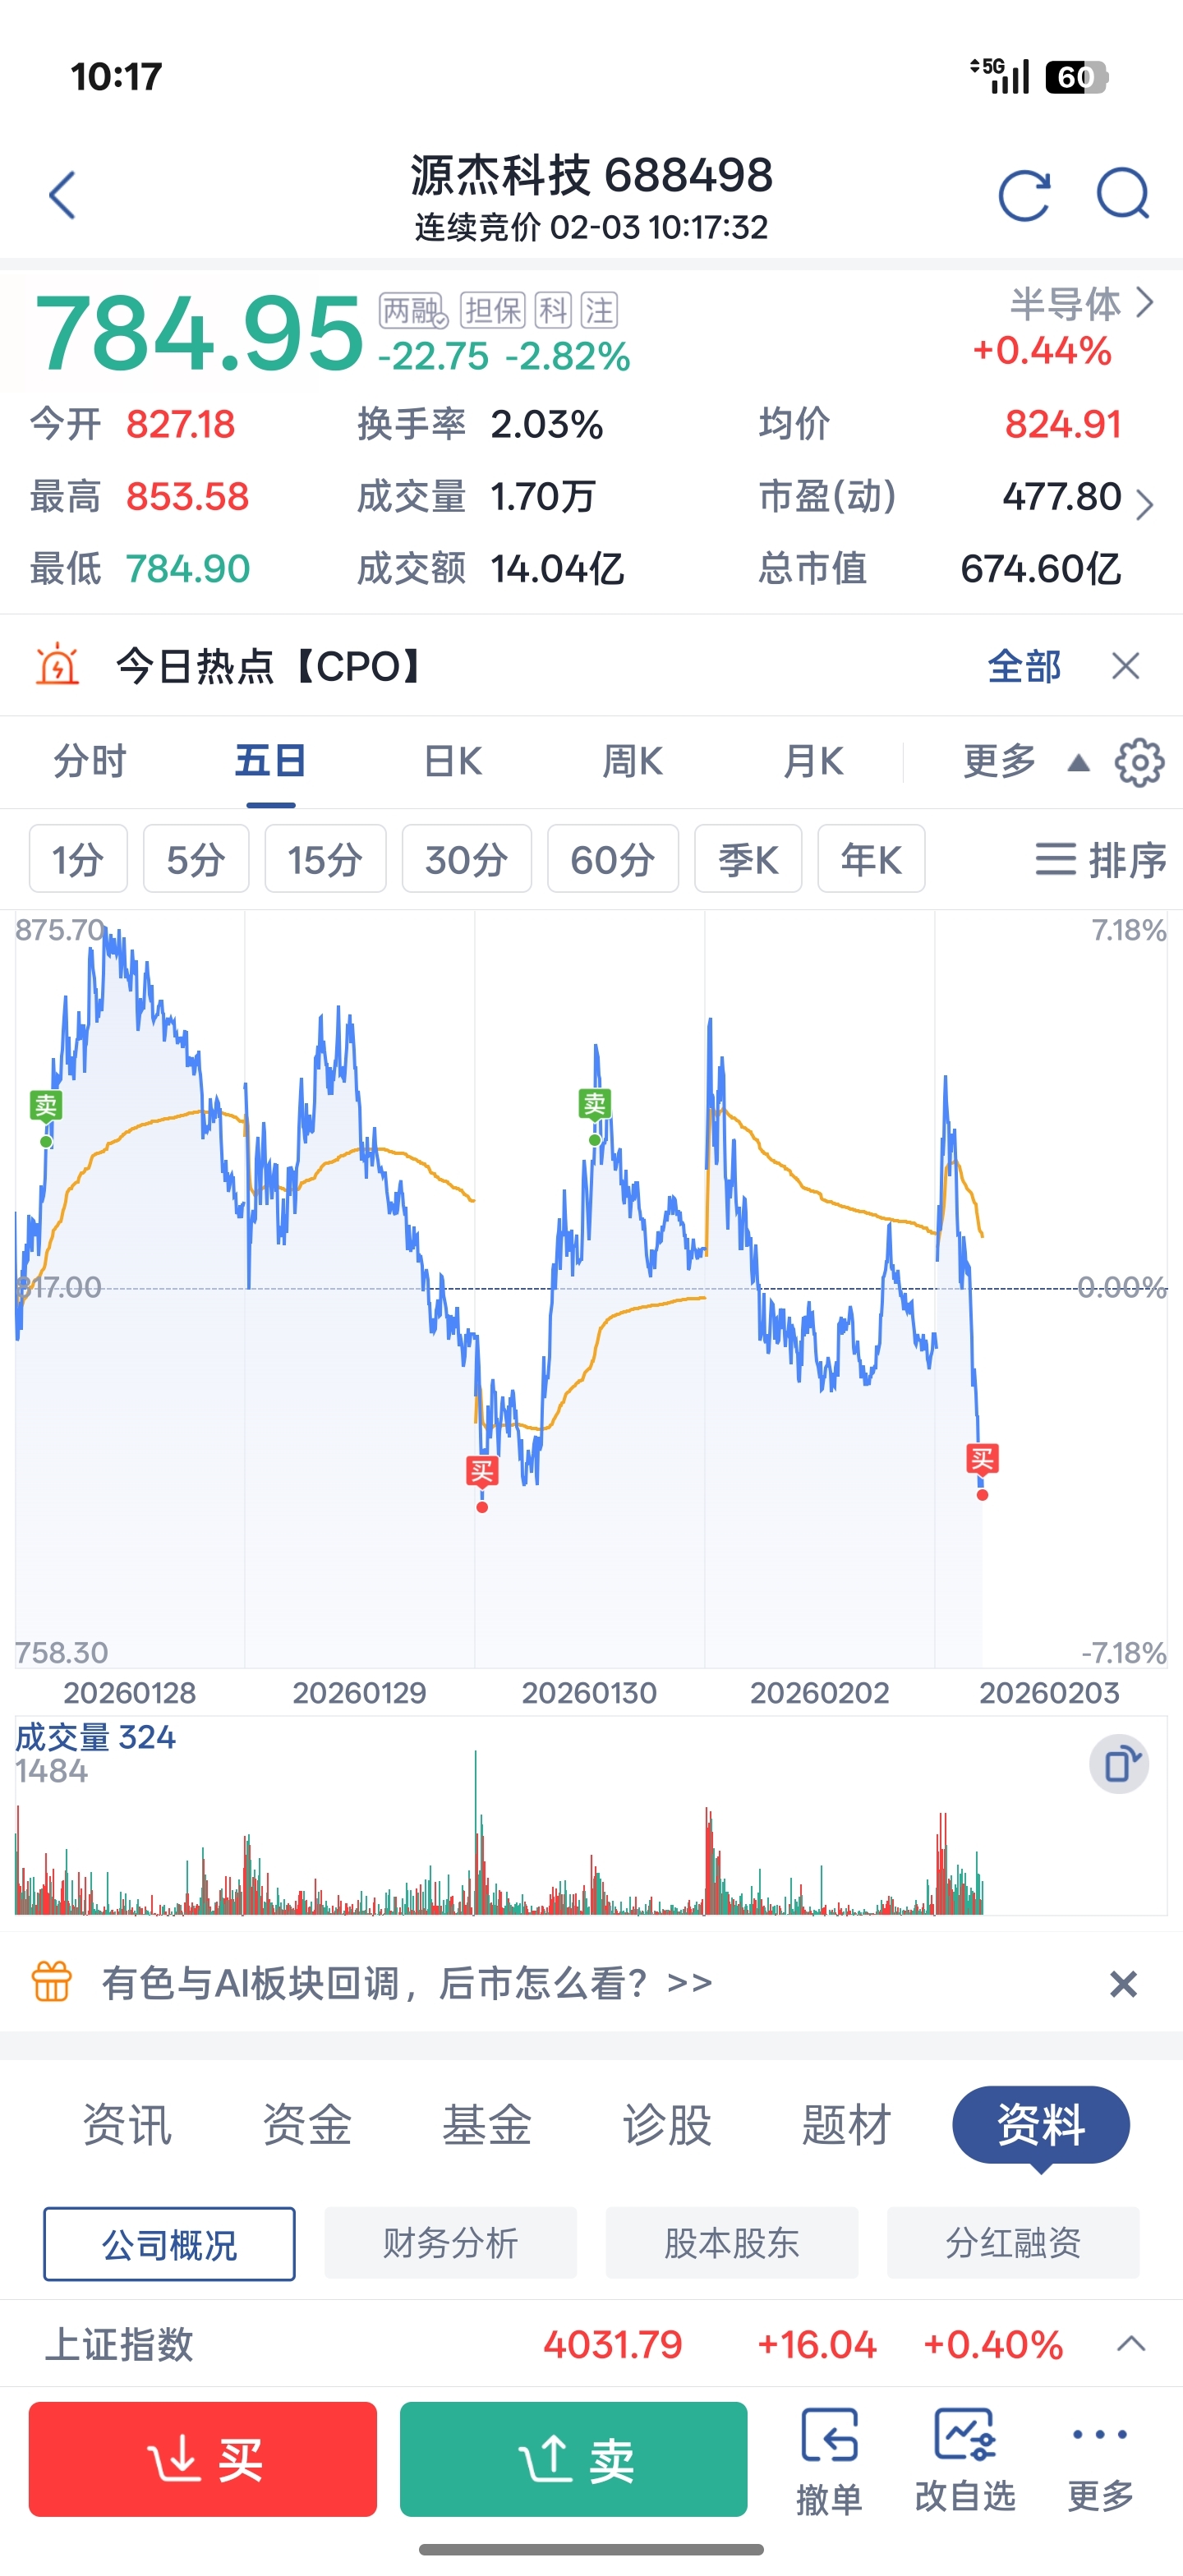Viewport: 1183px width, 2576px height.
Task: Select the 60分 interval chip
Action: (x=613, y=859)
